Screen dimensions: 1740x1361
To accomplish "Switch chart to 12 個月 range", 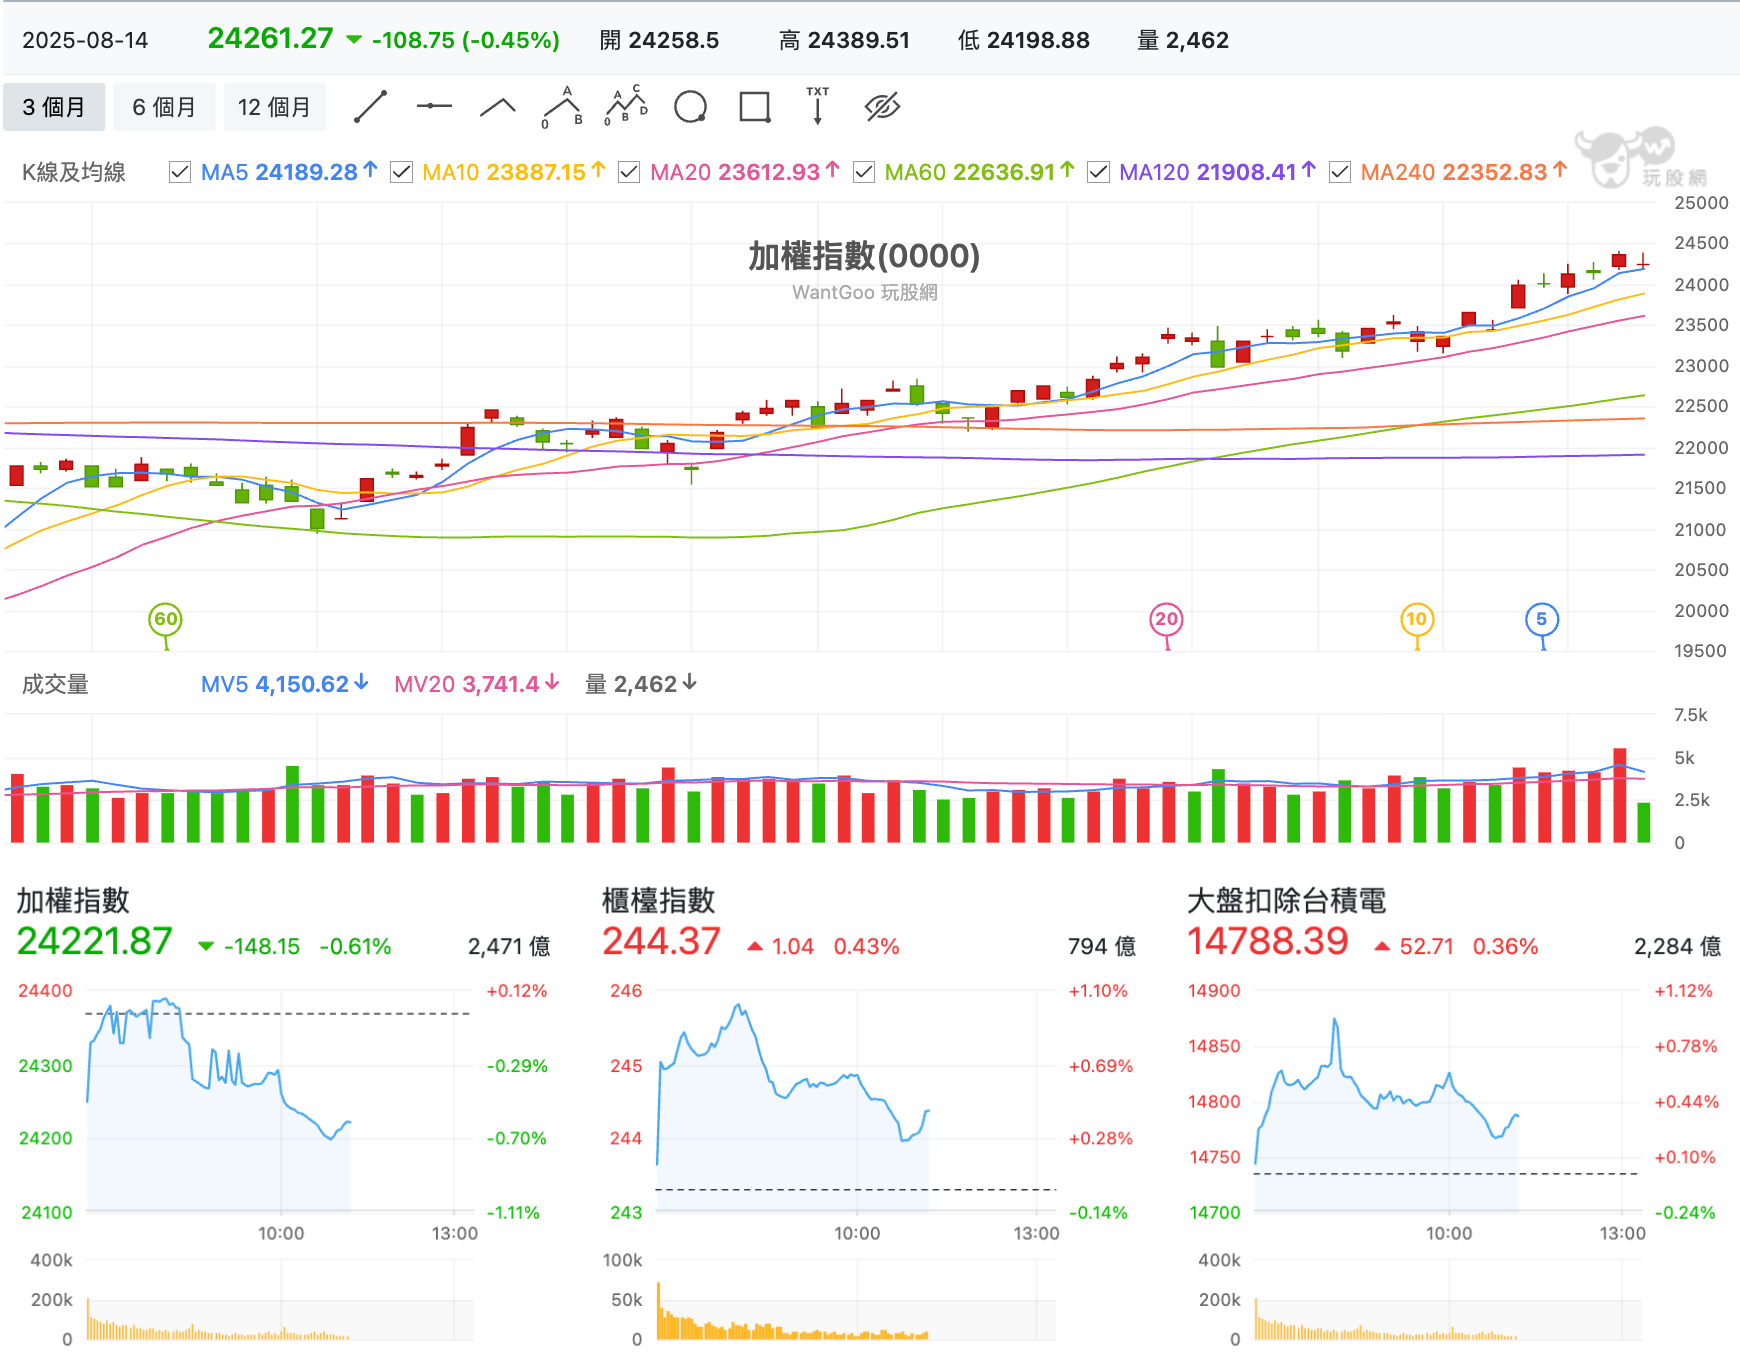I will point(274,107).
